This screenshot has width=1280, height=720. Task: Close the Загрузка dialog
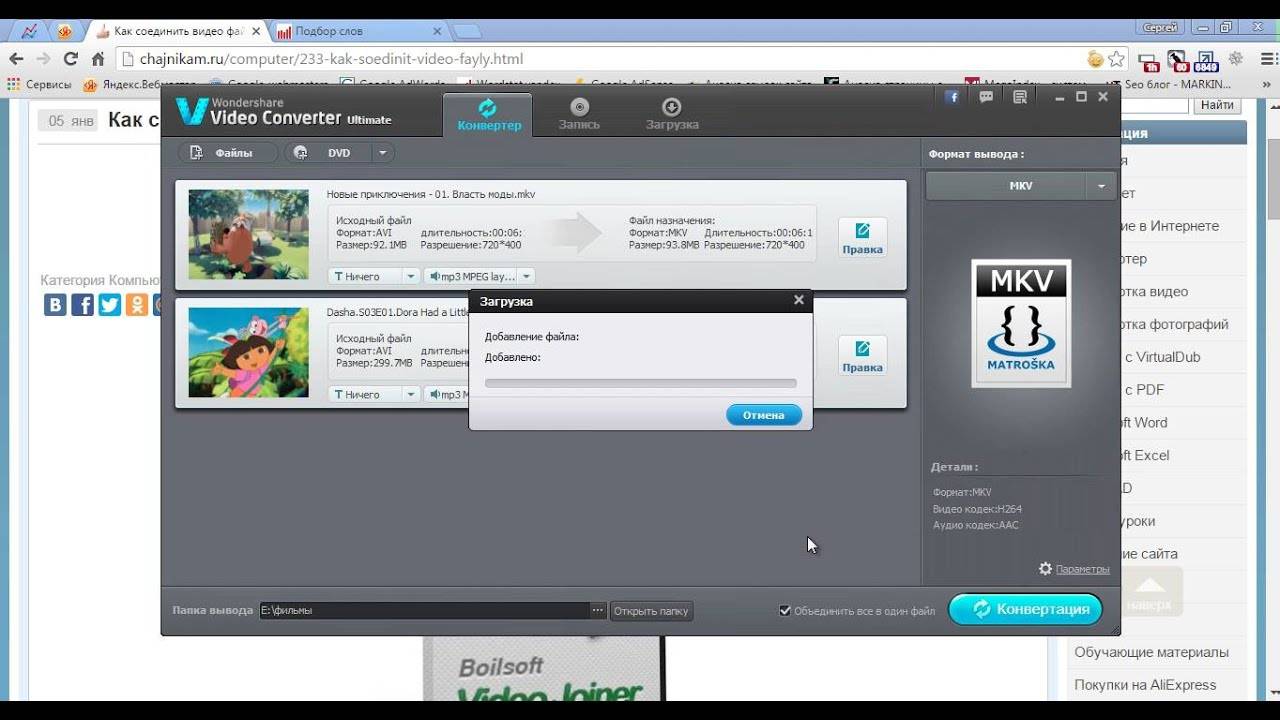(x=798, y=300)
